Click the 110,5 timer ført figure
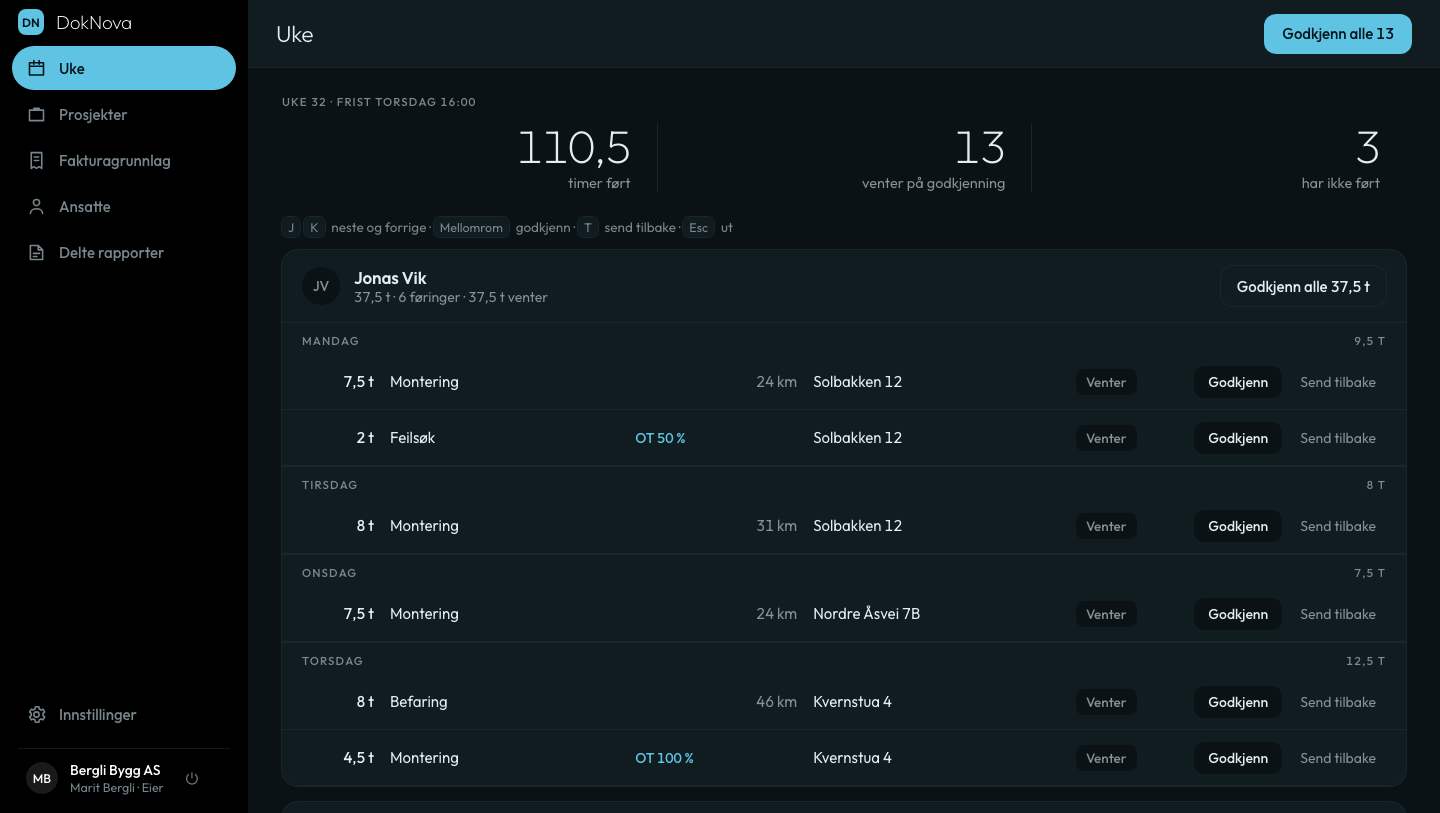The image size is (1440, 813). [x=574, y=148]
